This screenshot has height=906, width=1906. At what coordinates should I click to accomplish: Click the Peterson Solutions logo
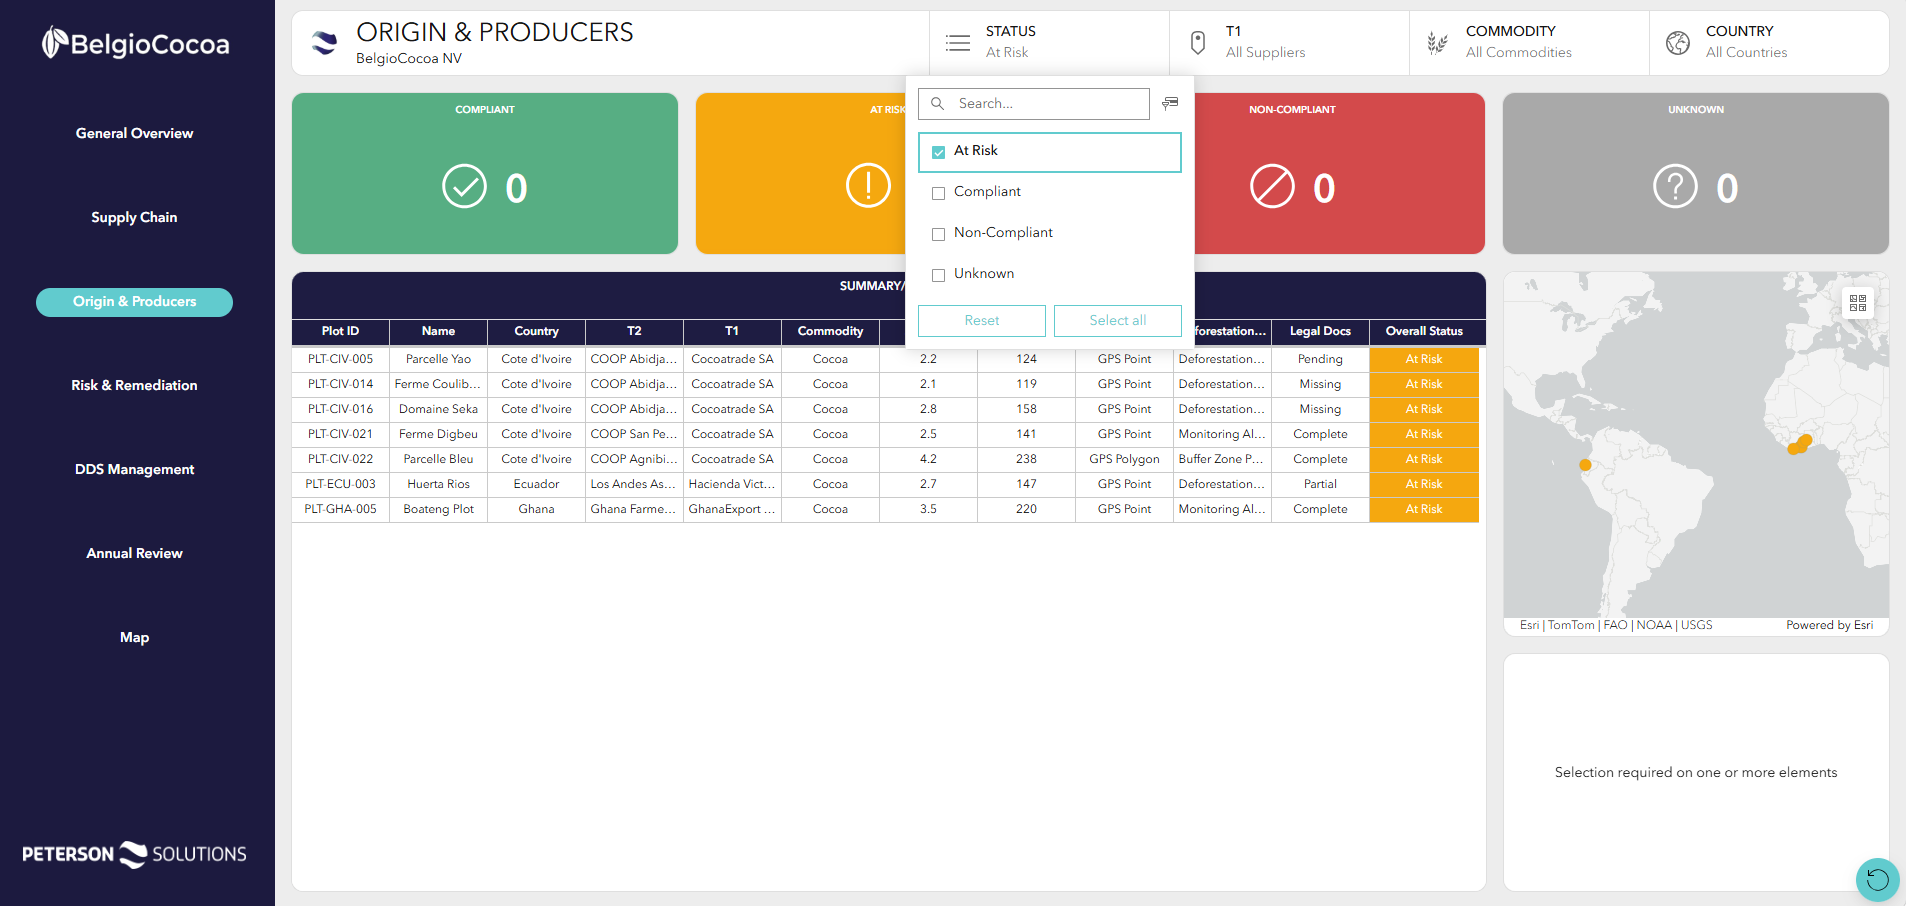tap(134, 854)
